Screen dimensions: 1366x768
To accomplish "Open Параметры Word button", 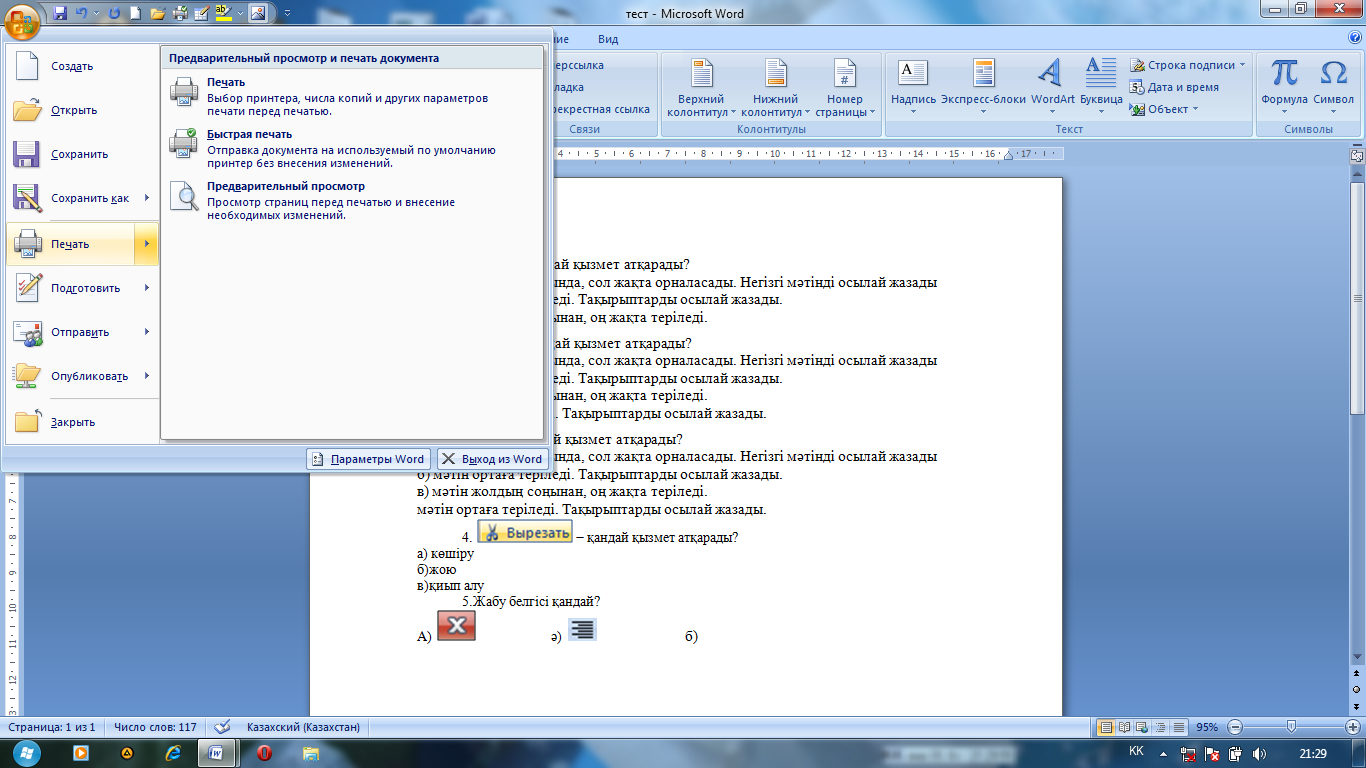I will coord(369,459).
